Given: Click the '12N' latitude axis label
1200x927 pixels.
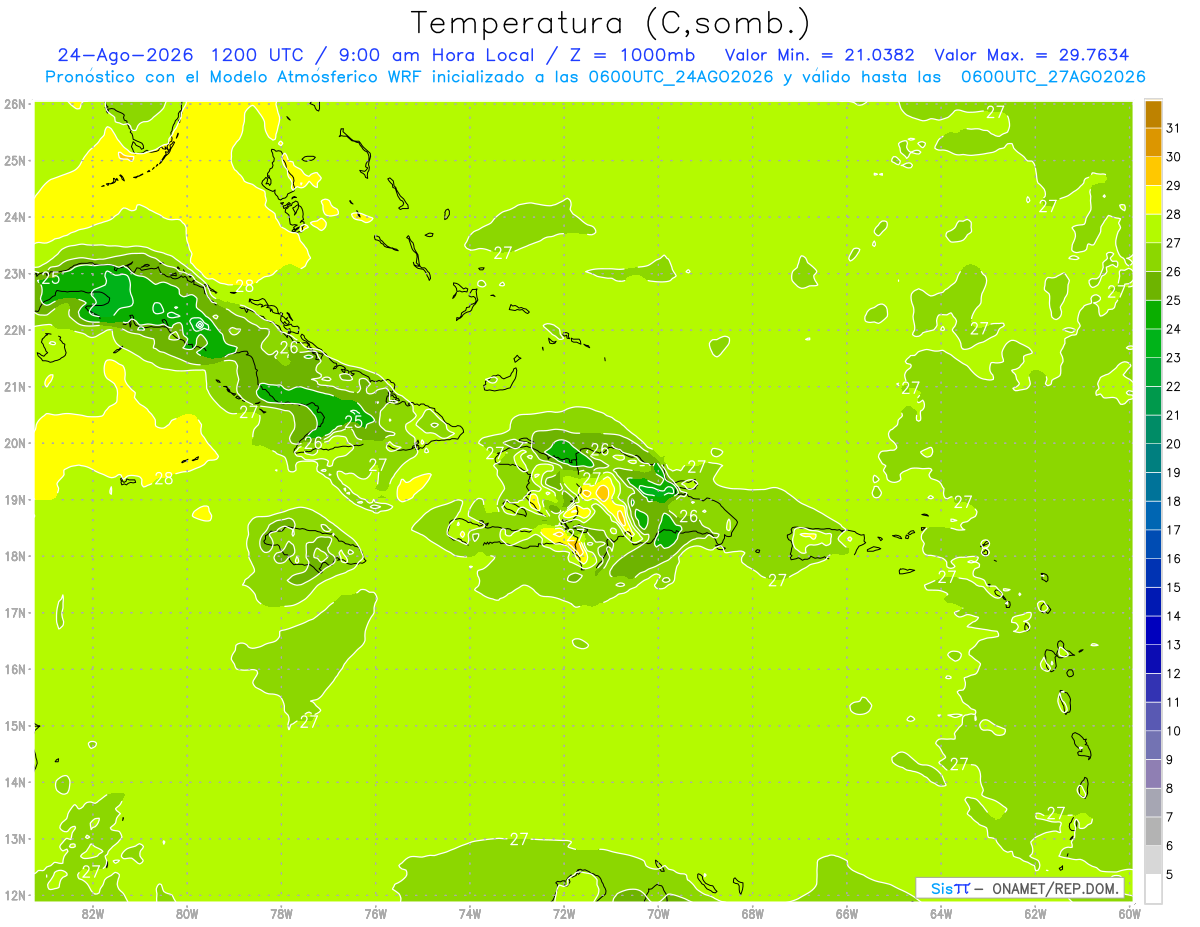Looking at the screenshot, I should [x=15, y=895].
